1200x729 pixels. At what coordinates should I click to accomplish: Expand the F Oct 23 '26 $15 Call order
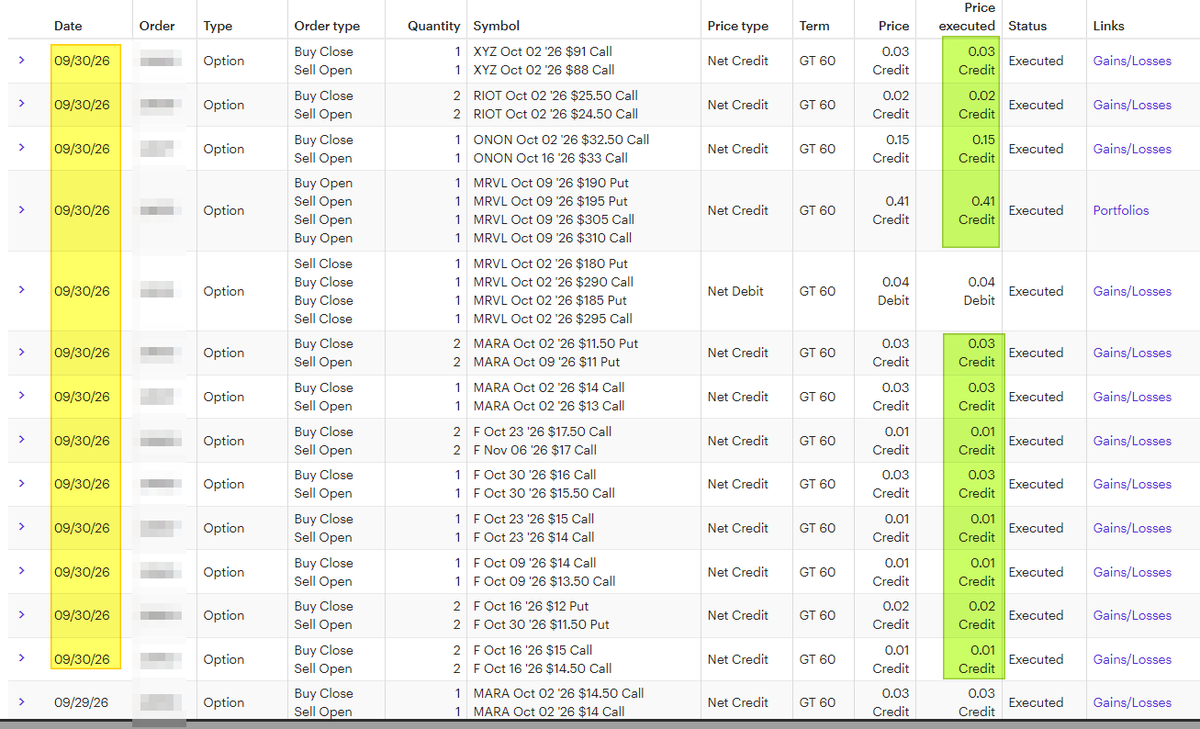pyautogui.click(x=21, y=528)
